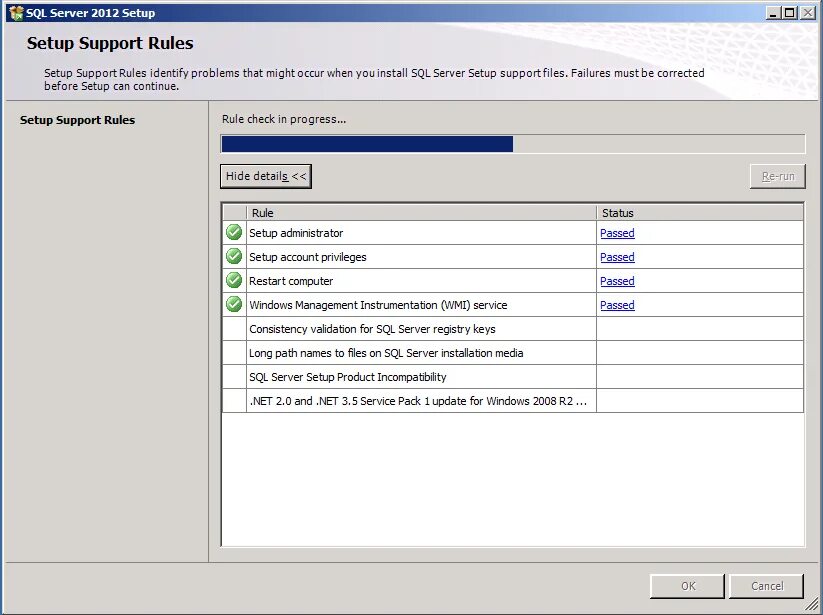Image resolution: width=823 pixels, height=615 pixels.
Task: Select Consistency validation for SQL Server registry keys
Action: click(x=372, y=329)
